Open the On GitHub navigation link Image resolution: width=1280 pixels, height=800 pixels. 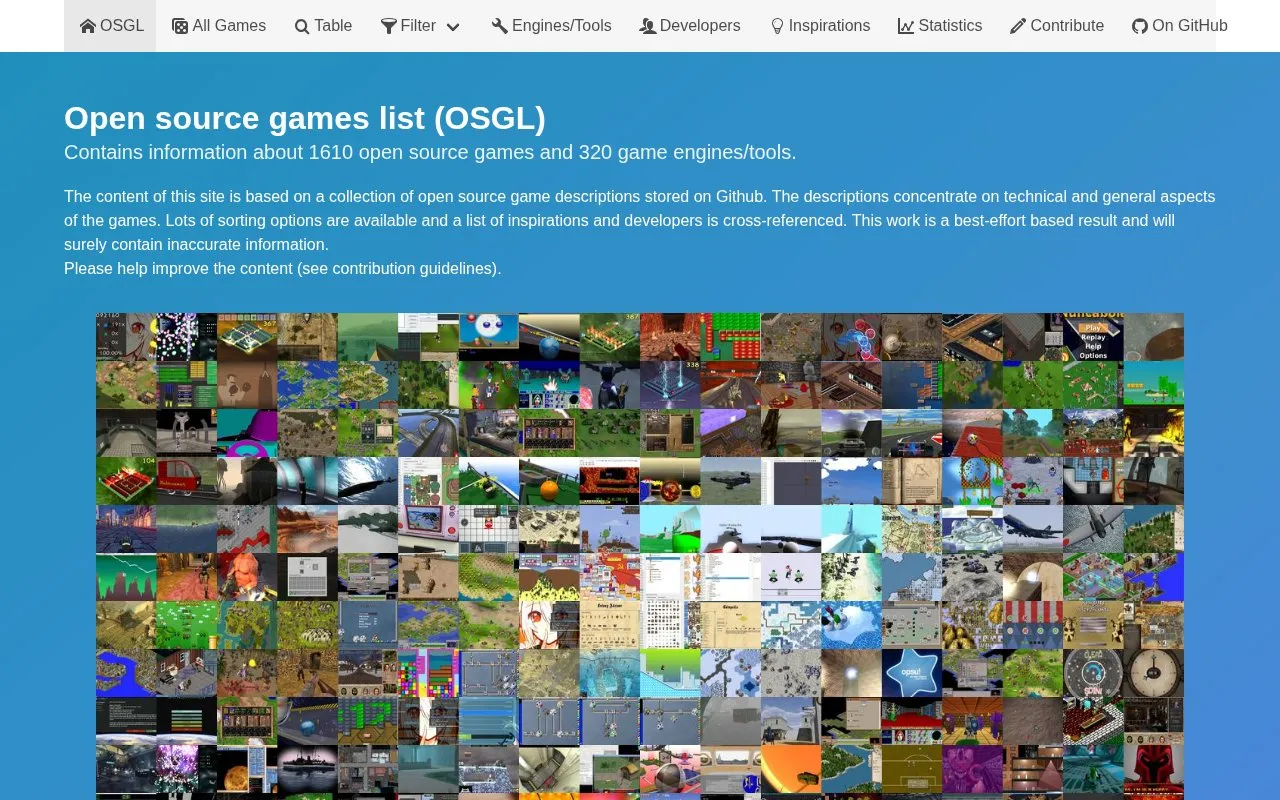pos(1180,26)
